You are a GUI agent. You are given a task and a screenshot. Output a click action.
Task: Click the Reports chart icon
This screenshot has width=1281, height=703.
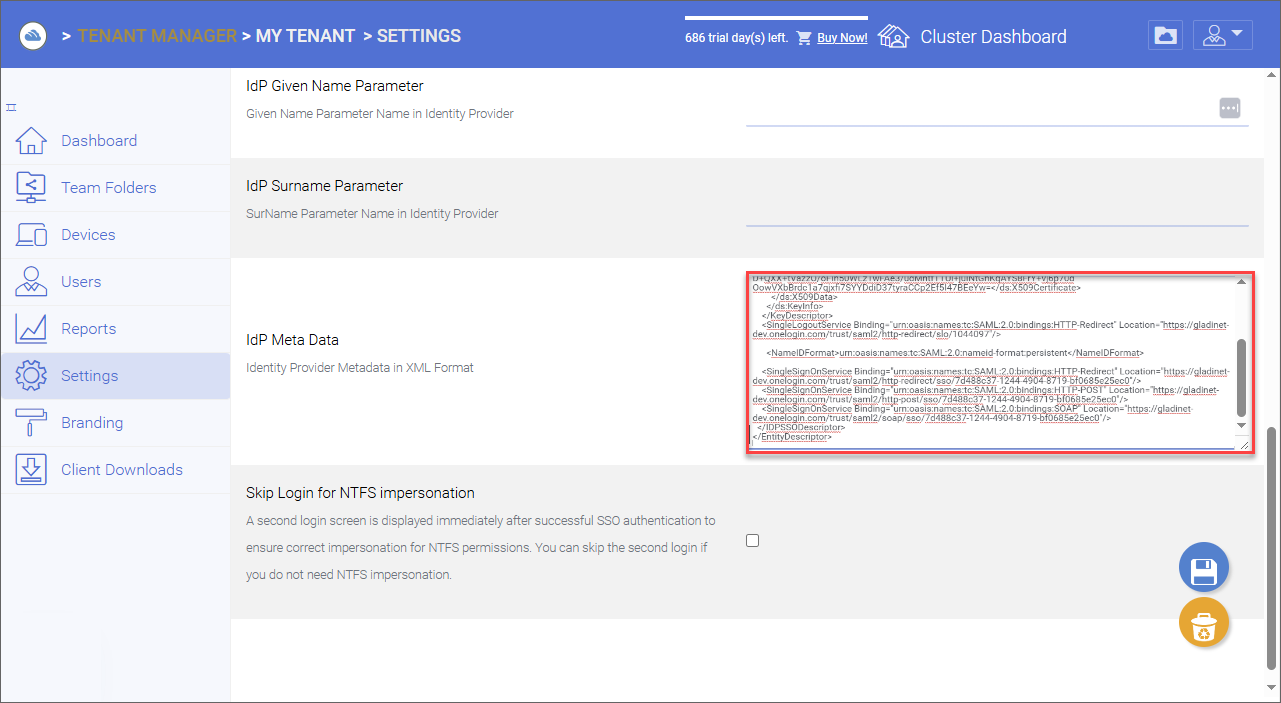(x=32, y=329)
